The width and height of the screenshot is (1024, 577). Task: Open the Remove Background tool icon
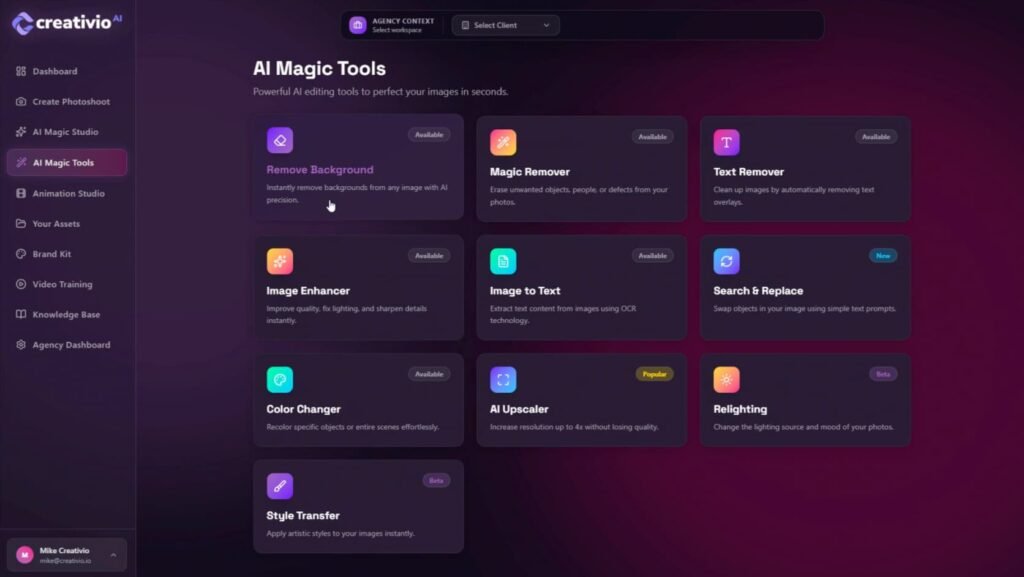[x=280, y=141]
